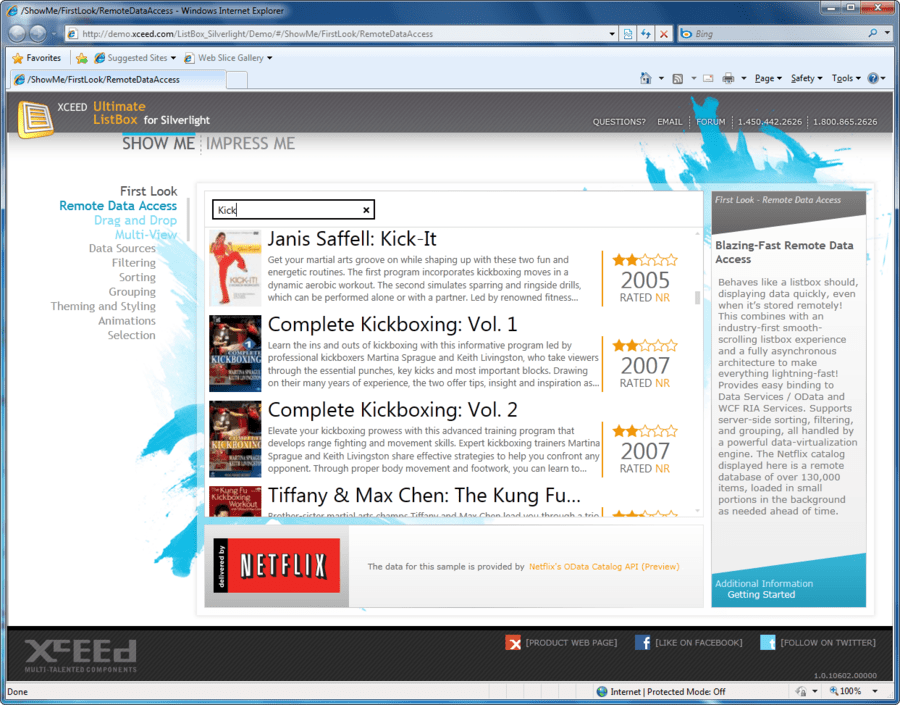Click the Xceed product web page icon

coord(513,642)
